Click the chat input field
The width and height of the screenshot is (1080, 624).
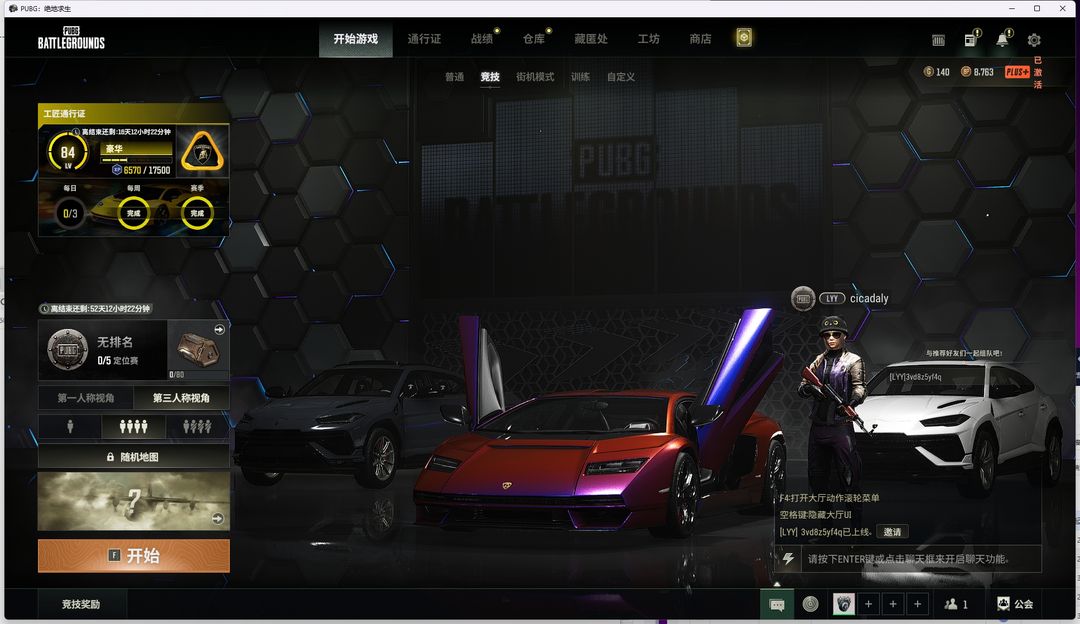coord(920,559)
